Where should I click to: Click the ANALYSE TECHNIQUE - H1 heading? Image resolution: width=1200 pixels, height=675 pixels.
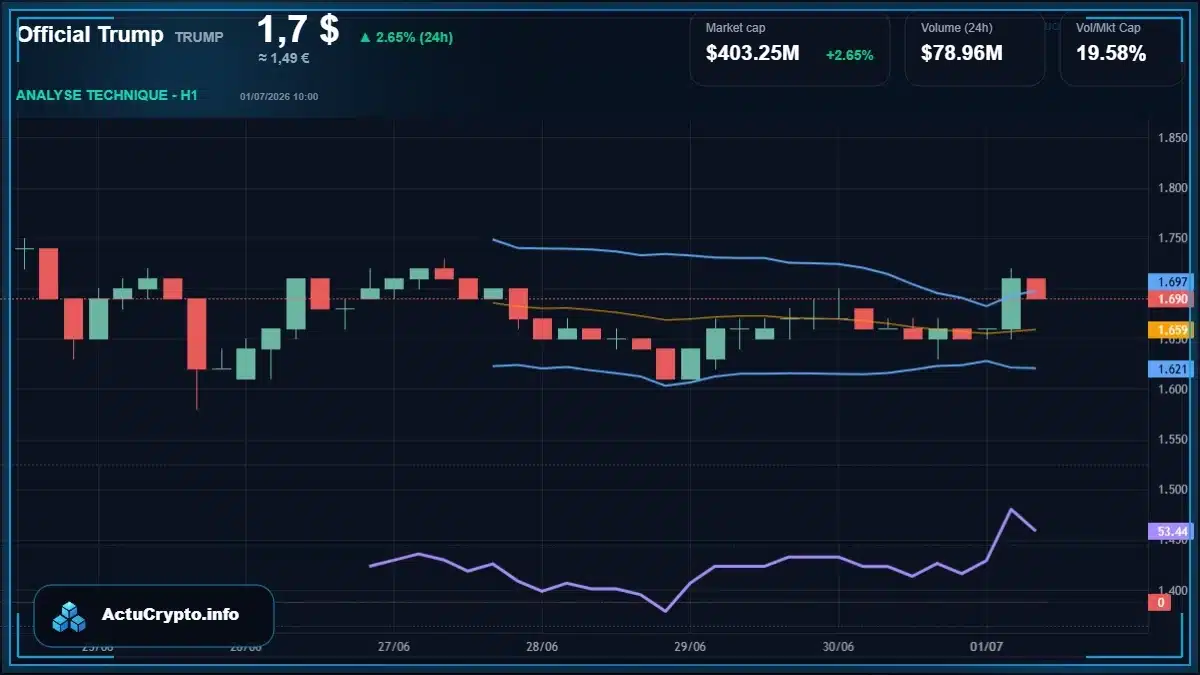click(x=107, y=95)
